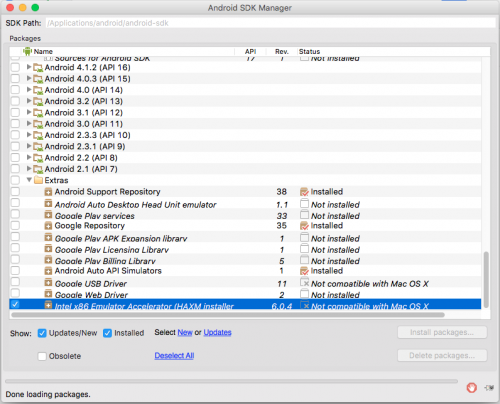Click the red stop icon in status bar
Screen dimensions: 500x404
tap(471, 388)
